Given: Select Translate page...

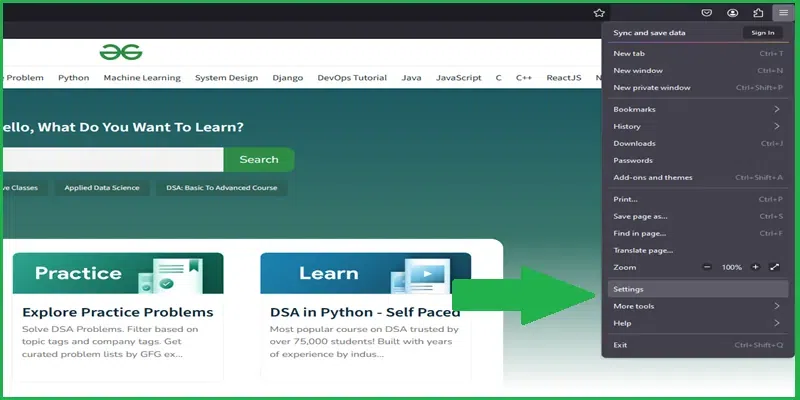Looking at the screenshot, I should pyautogui.click(x=697, y=251).
